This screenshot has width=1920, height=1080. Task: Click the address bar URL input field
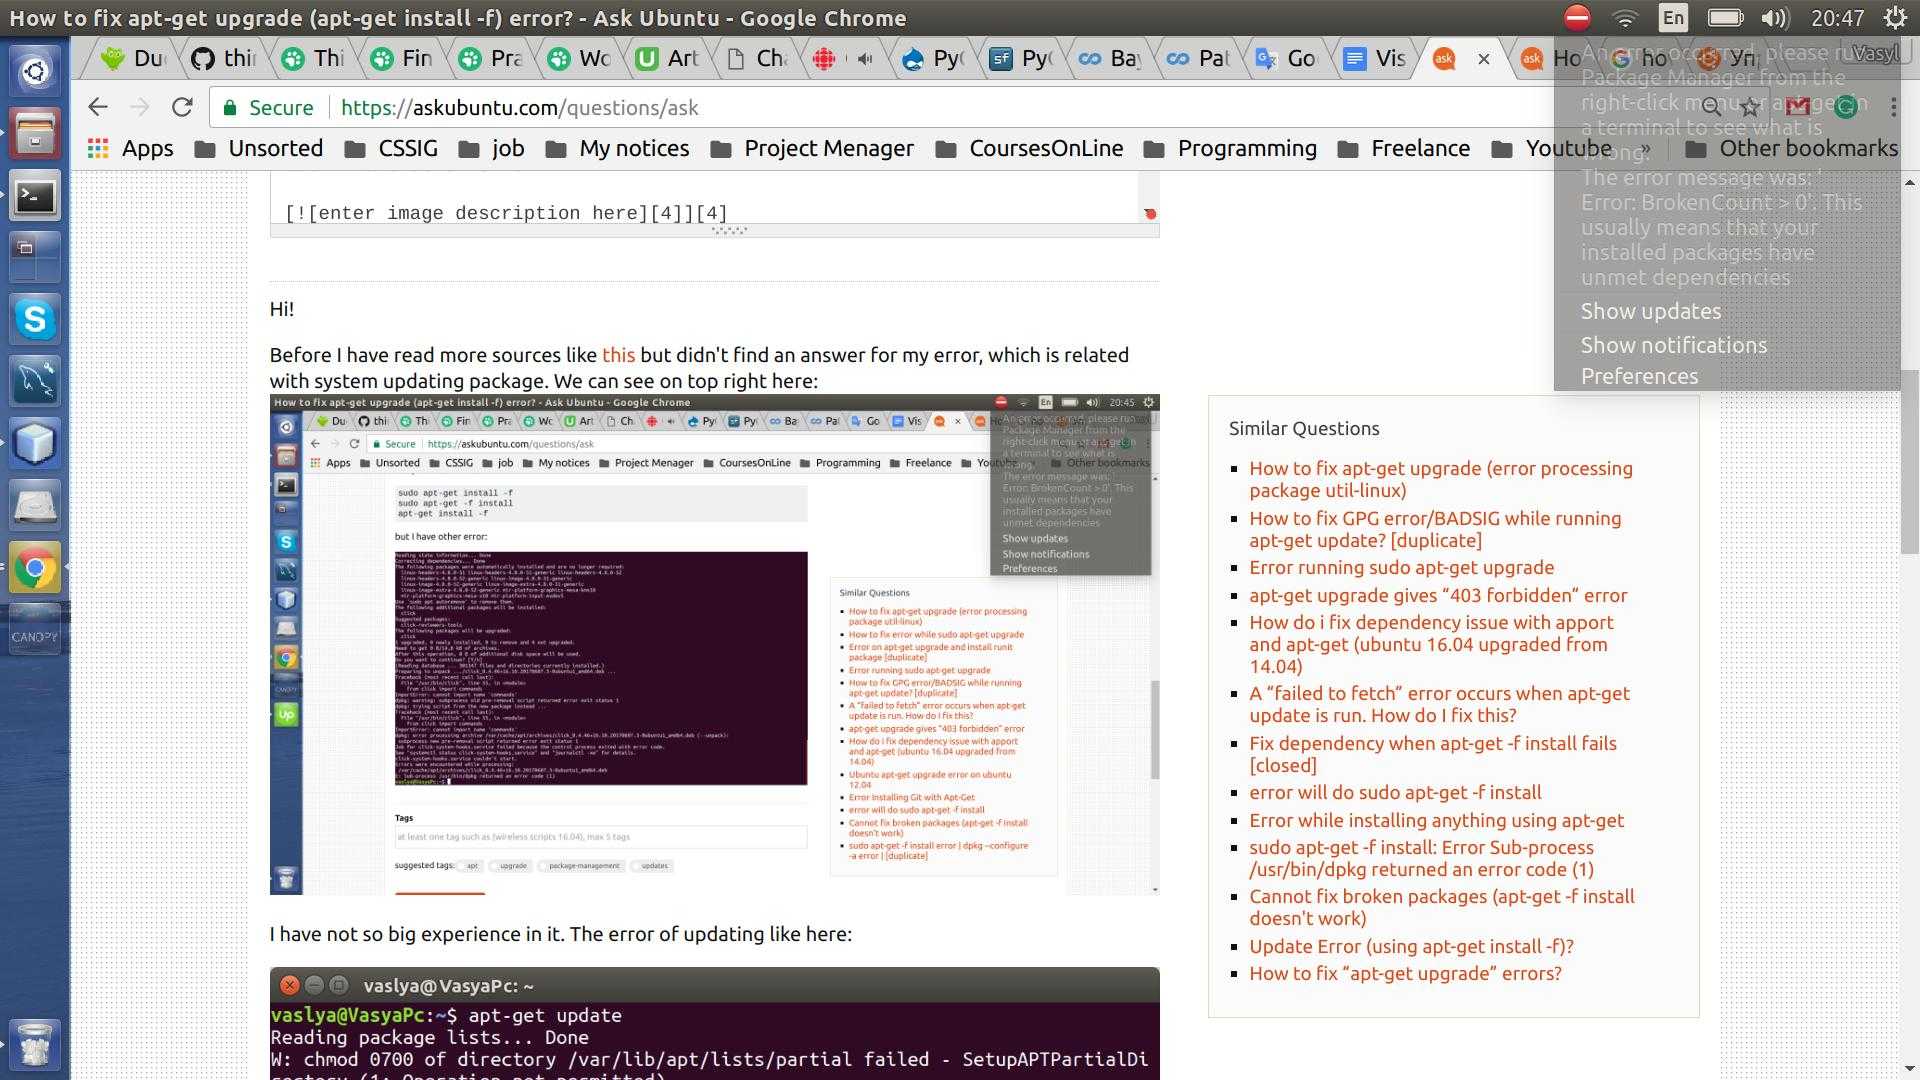[514, 107]
